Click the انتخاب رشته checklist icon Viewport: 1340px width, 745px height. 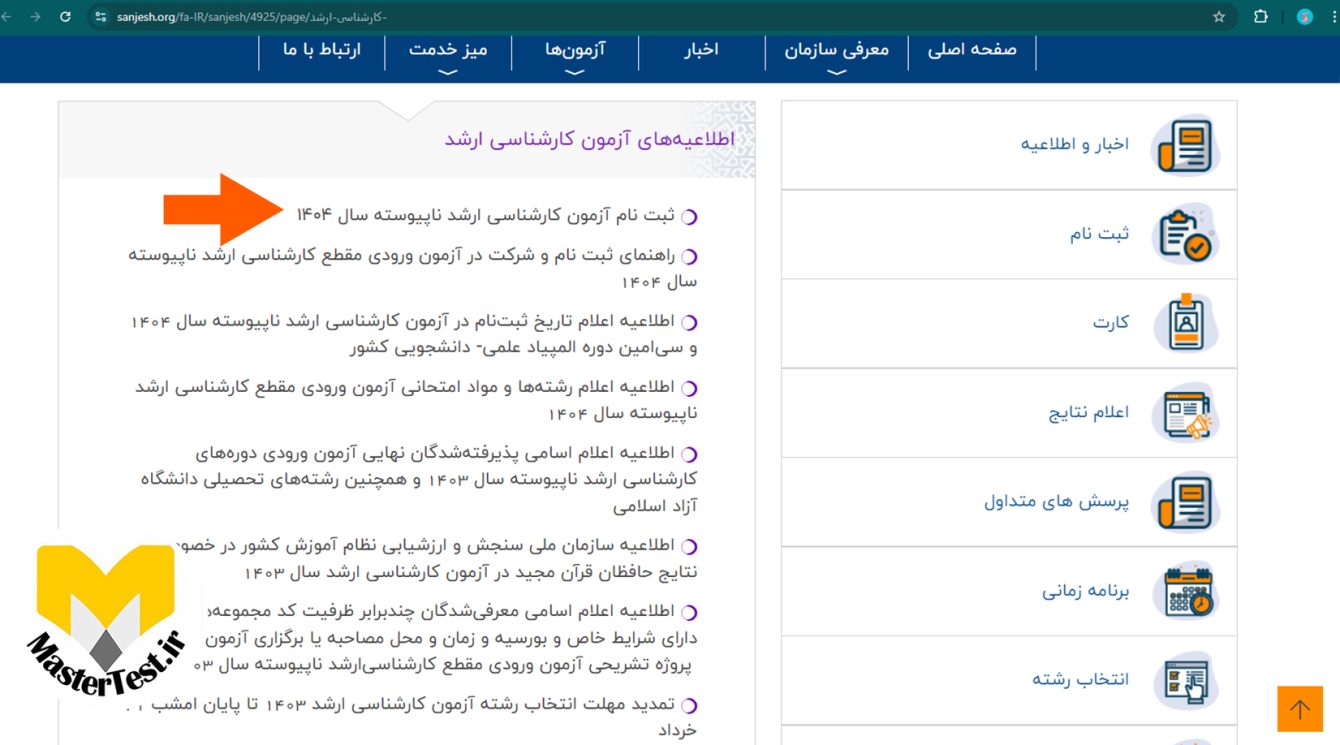(x=1185, y=679)
